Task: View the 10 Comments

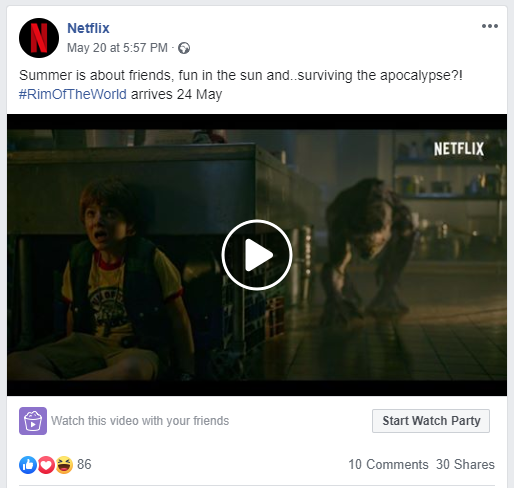Action: [x=388, y=464]
